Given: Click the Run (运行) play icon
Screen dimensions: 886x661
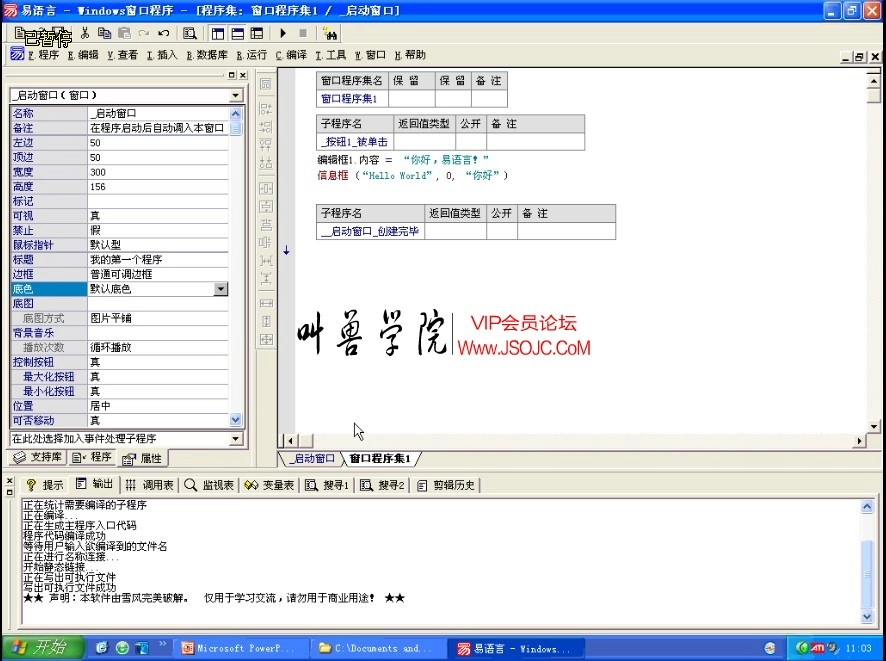Looking at the screenshot, I should (x=283, y=34).
